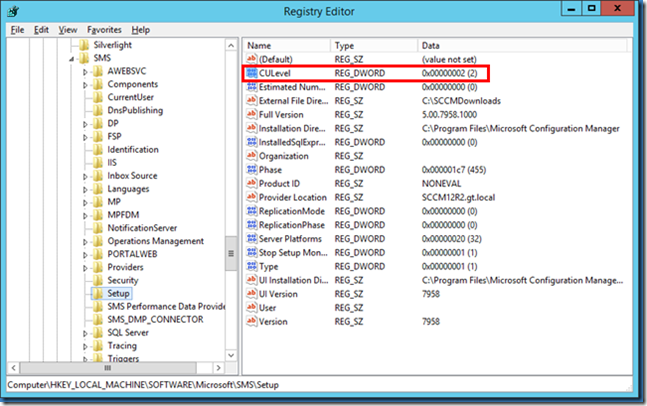
Task: Expand the DP key
Action: [85, 124]
